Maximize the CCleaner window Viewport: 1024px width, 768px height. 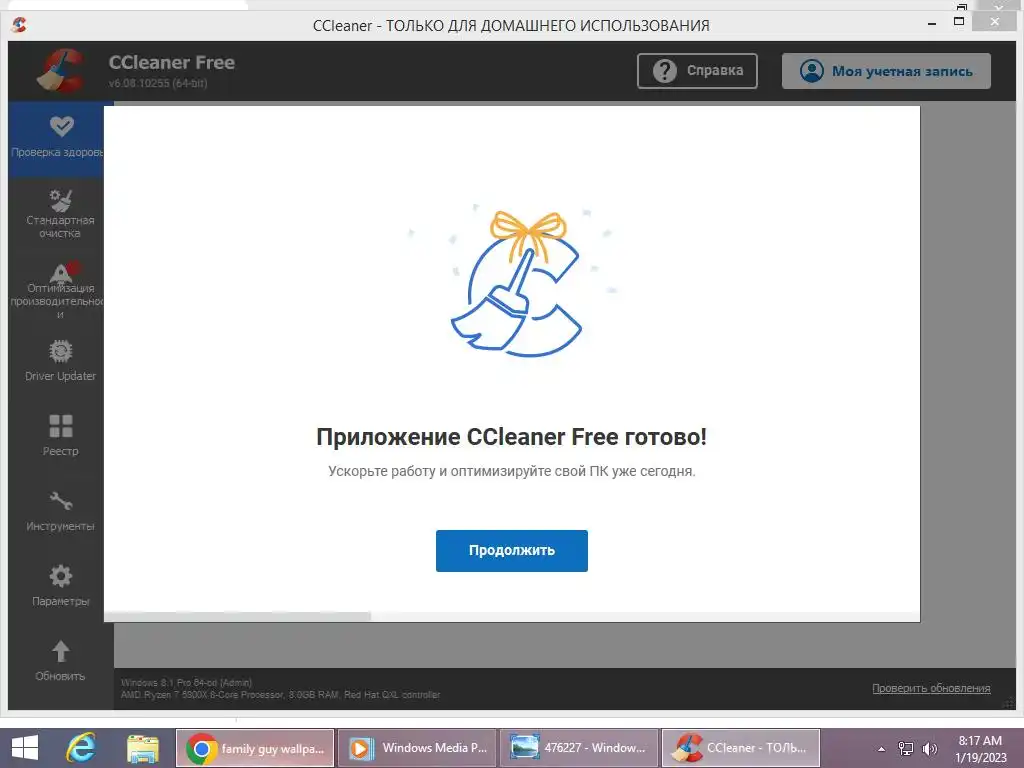[x=959, y=22]
